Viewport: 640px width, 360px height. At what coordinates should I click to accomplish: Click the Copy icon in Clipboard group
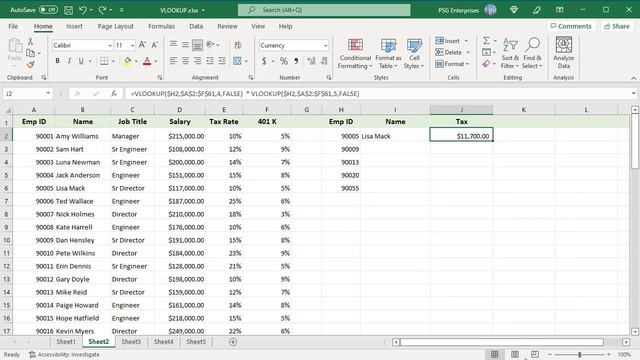(x=30, y=53)
